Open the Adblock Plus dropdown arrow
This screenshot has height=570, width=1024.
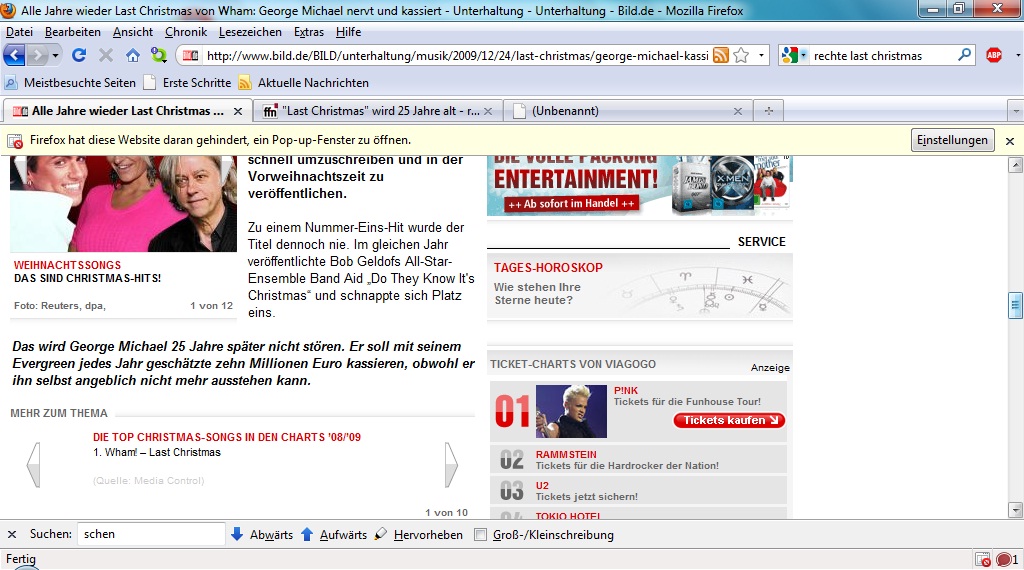click(x=1017, y=55)
